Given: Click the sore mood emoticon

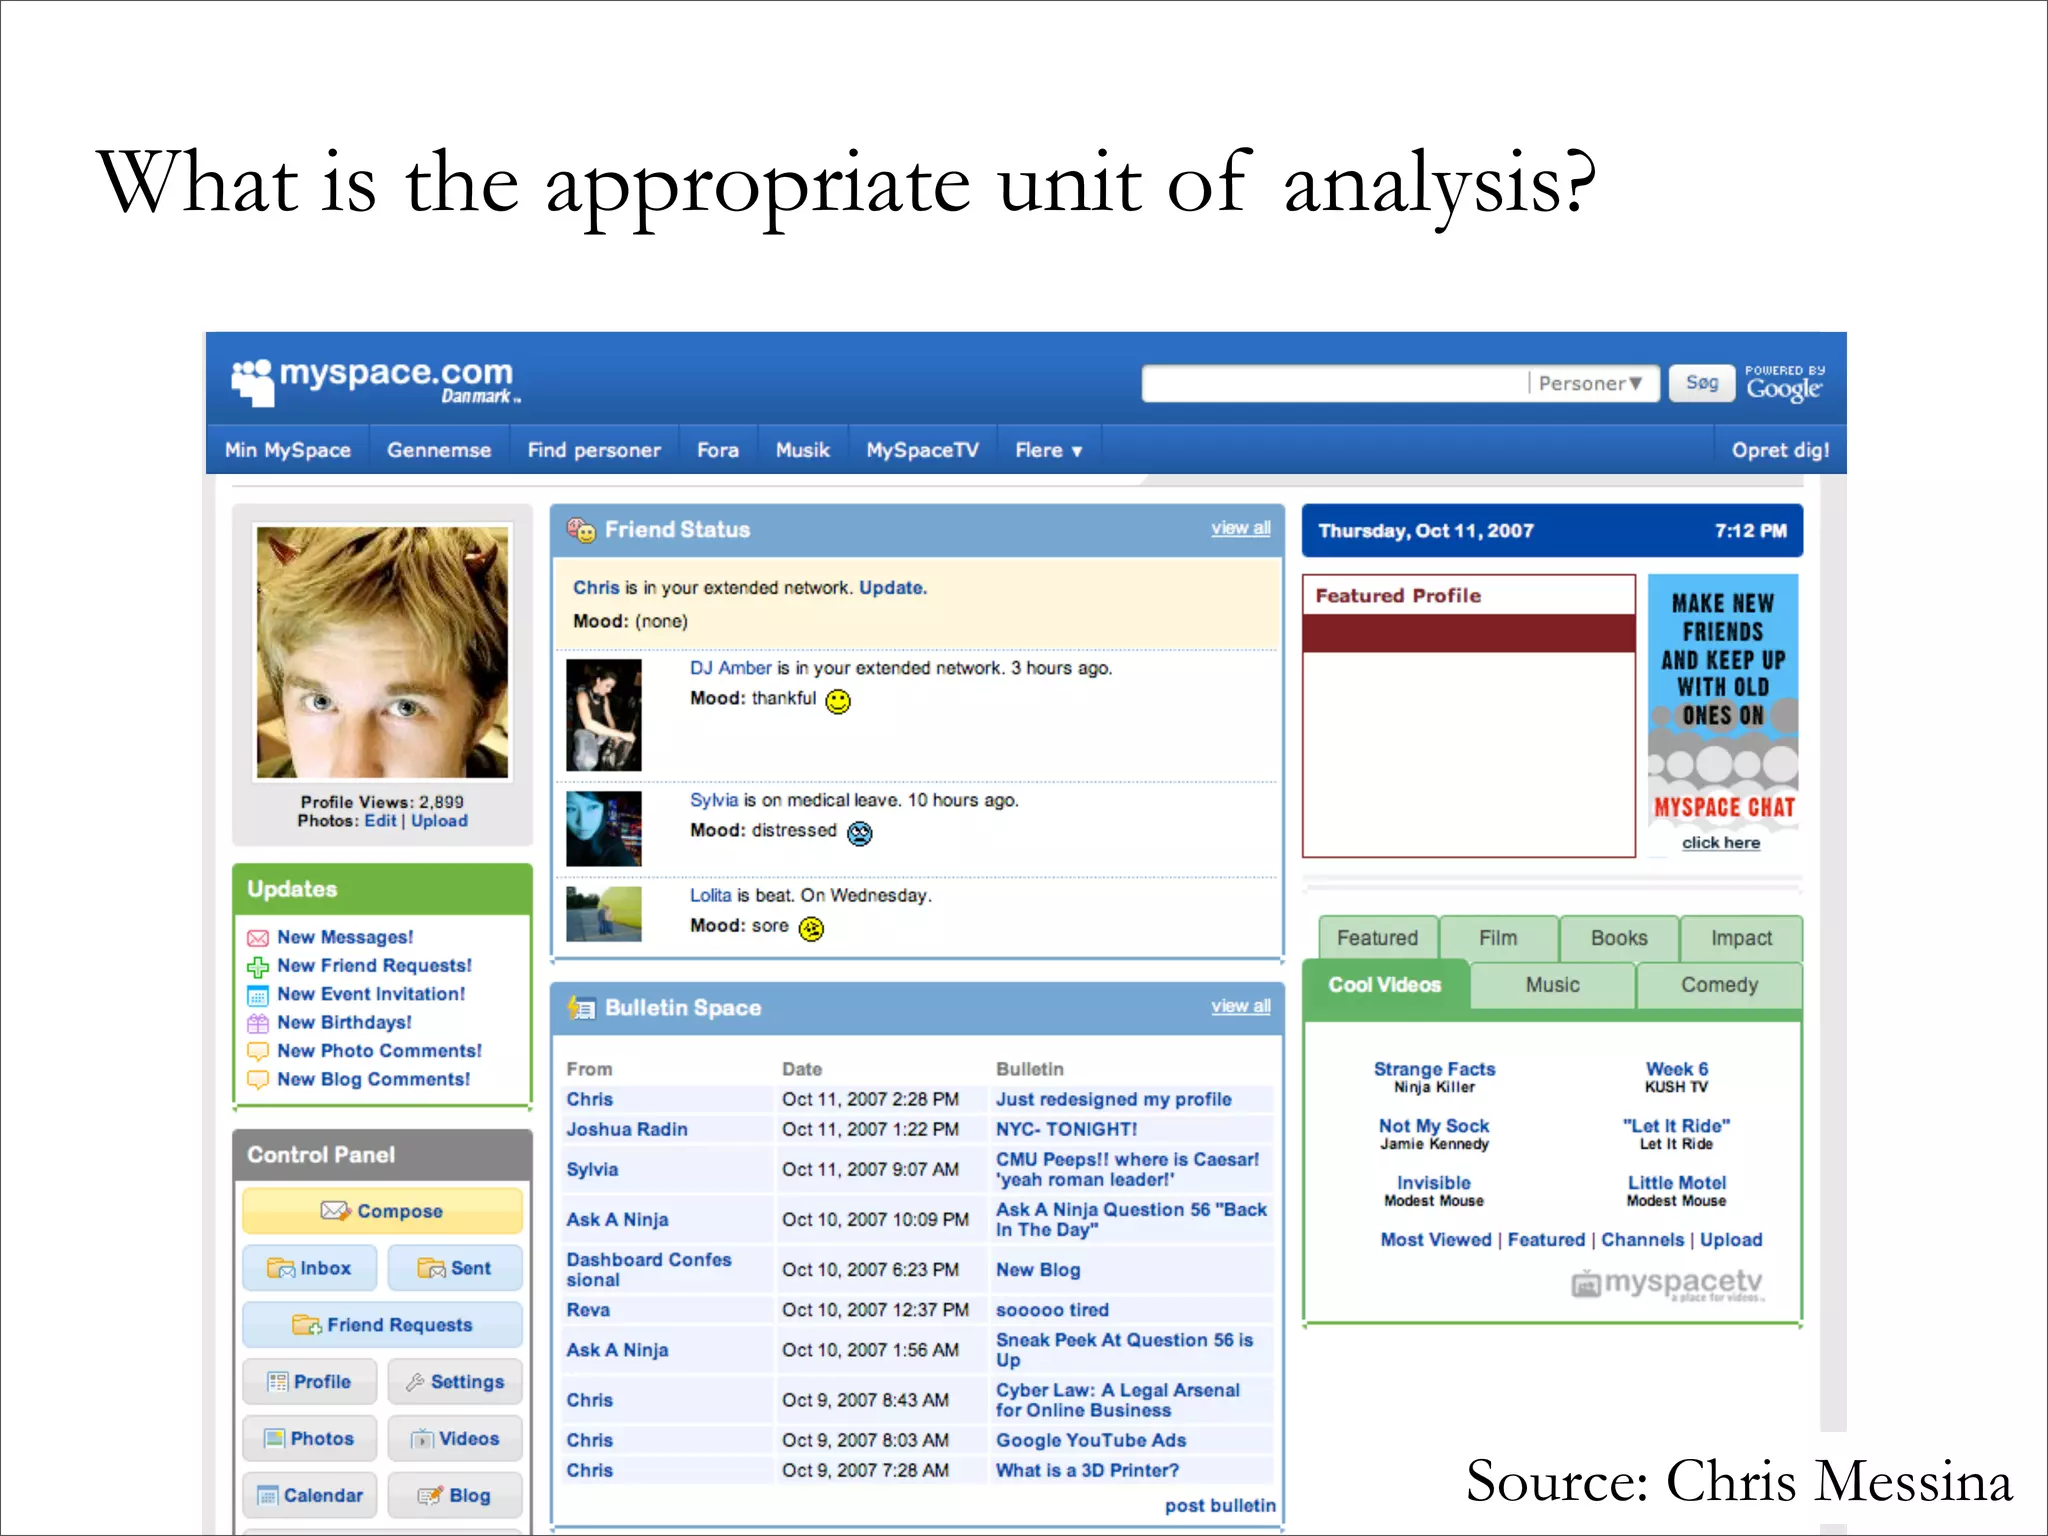Looking at the screenshot, I should click(811, 929).
